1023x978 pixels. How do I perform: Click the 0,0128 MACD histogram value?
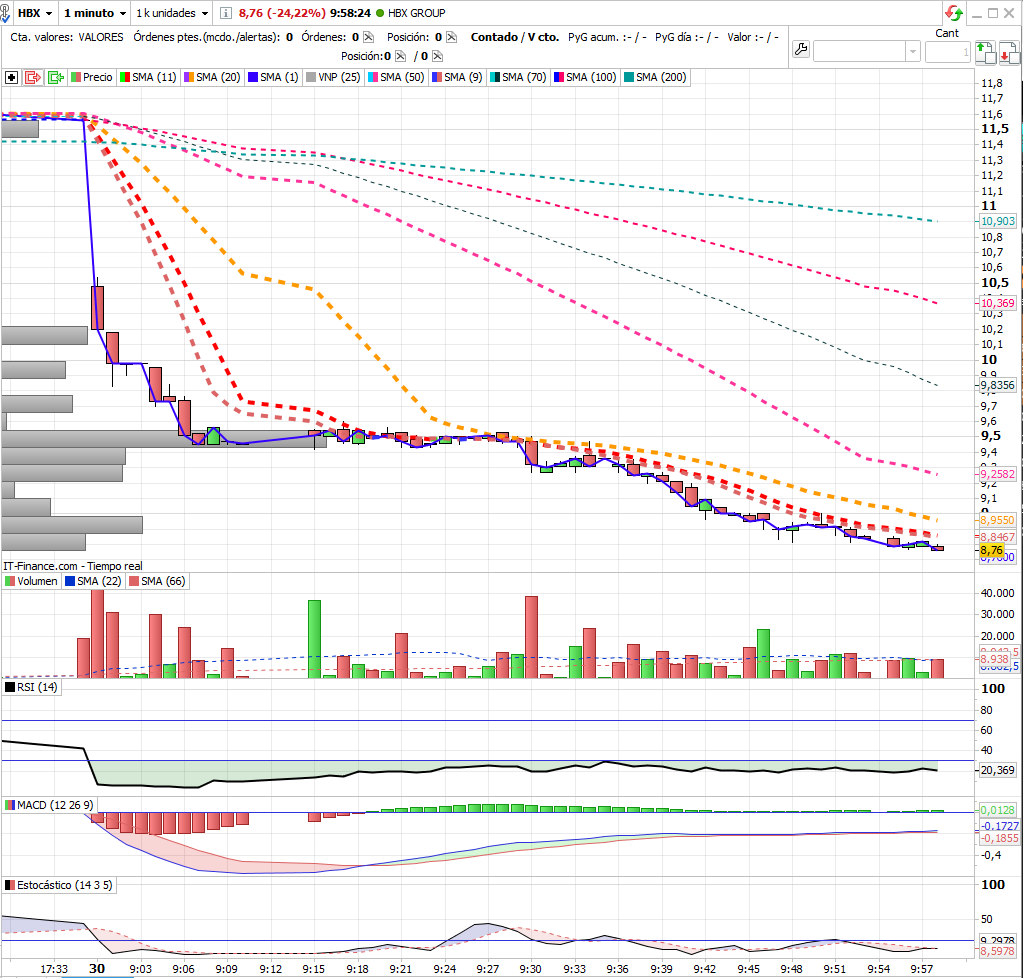click(998, 810)
